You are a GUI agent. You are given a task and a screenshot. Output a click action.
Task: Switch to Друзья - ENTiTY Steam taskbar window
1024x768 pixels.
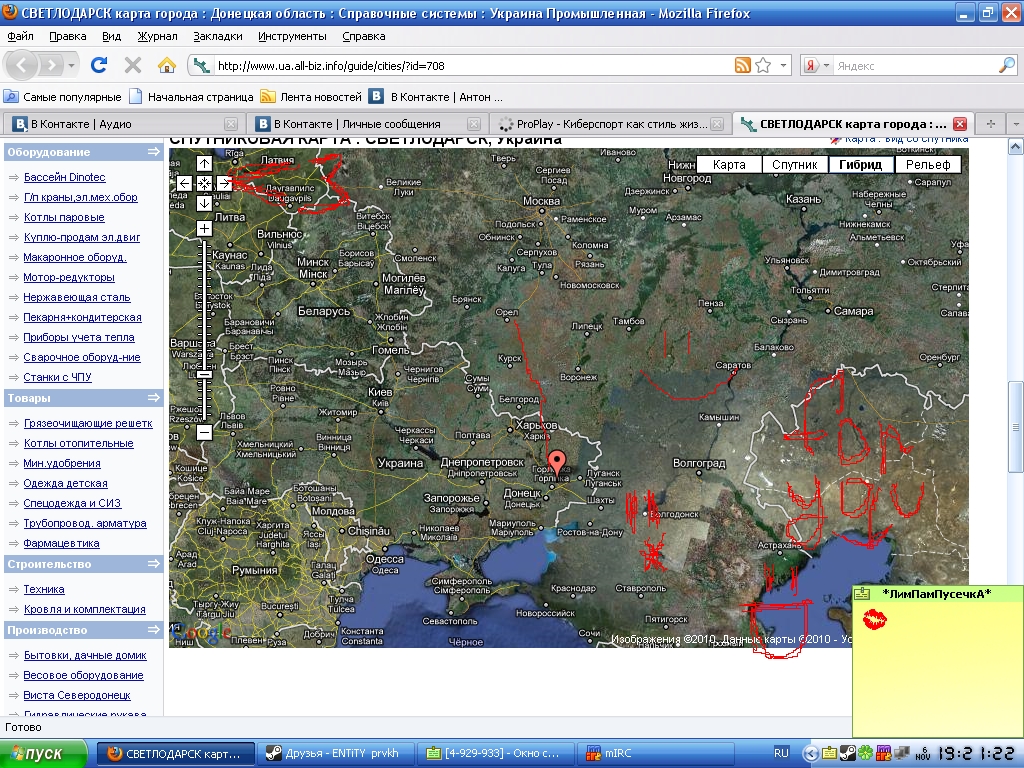click(336, 753)
